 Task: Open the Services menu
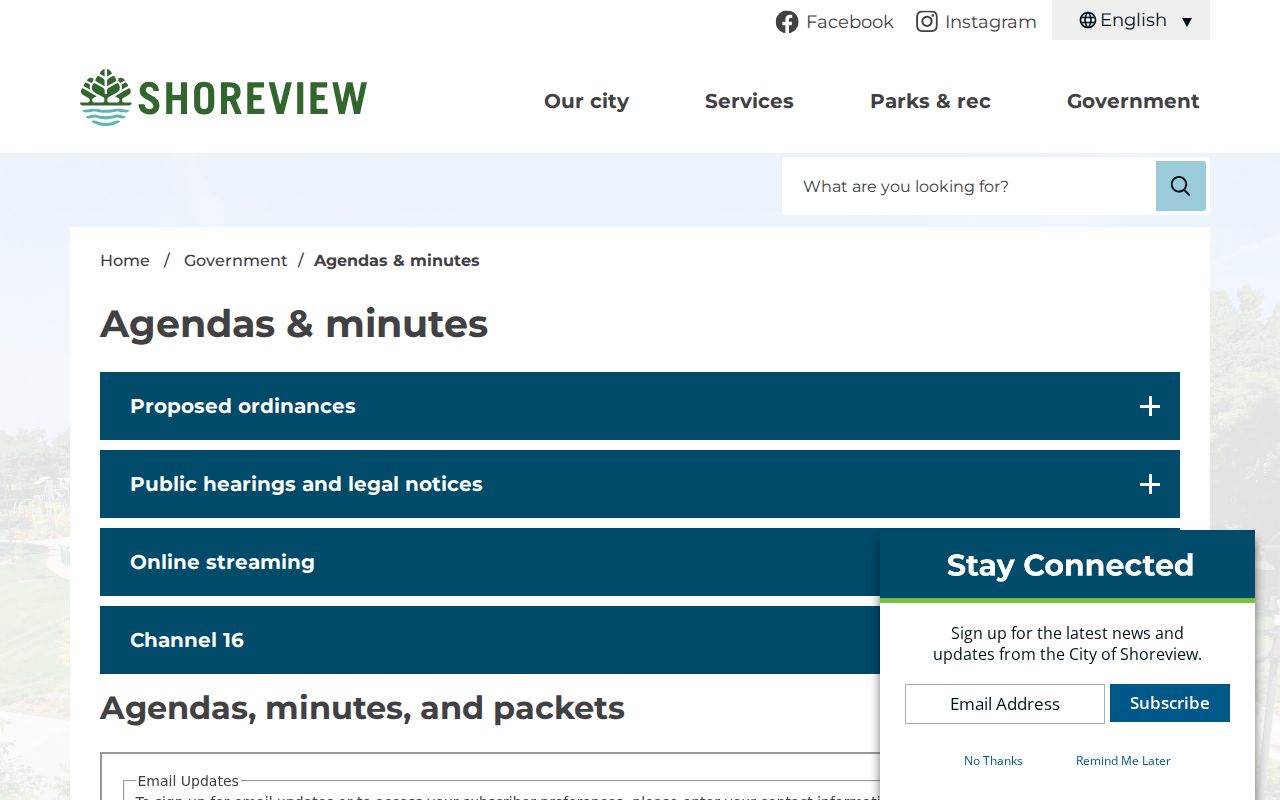point(749,101)
